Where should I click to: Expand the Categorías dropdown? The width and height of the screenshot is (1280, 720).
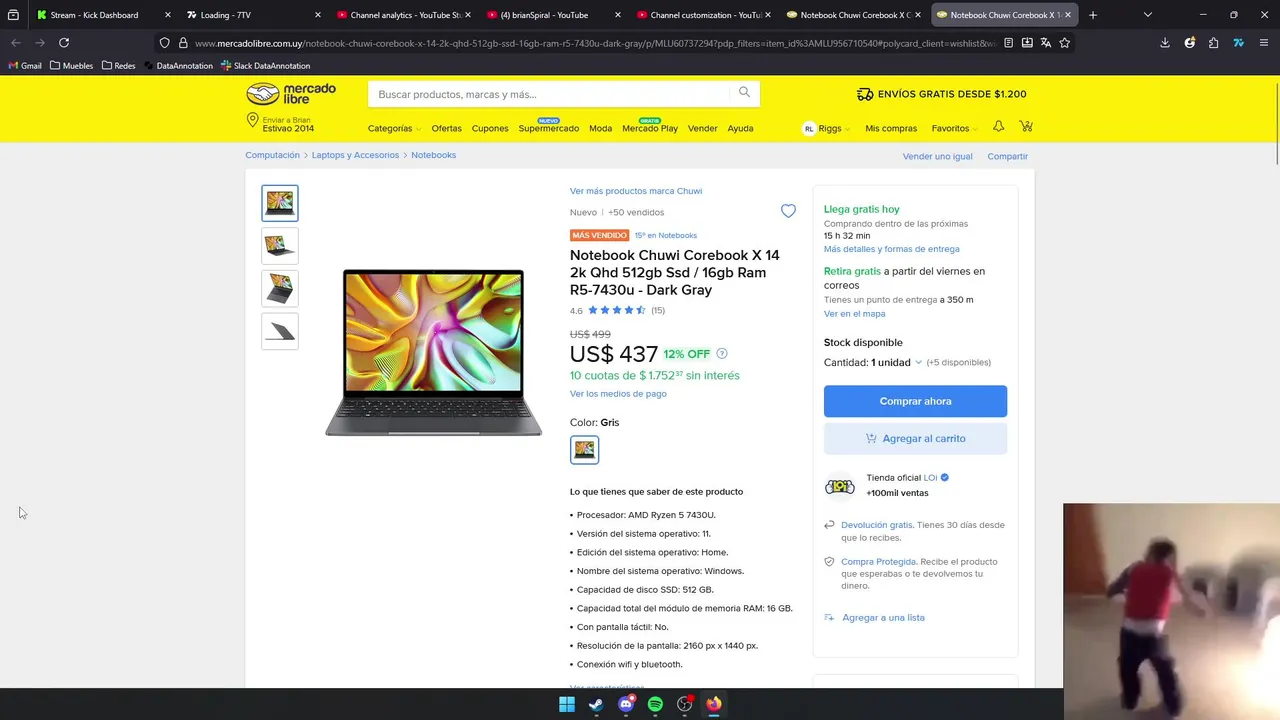click(x=394, y=128)
